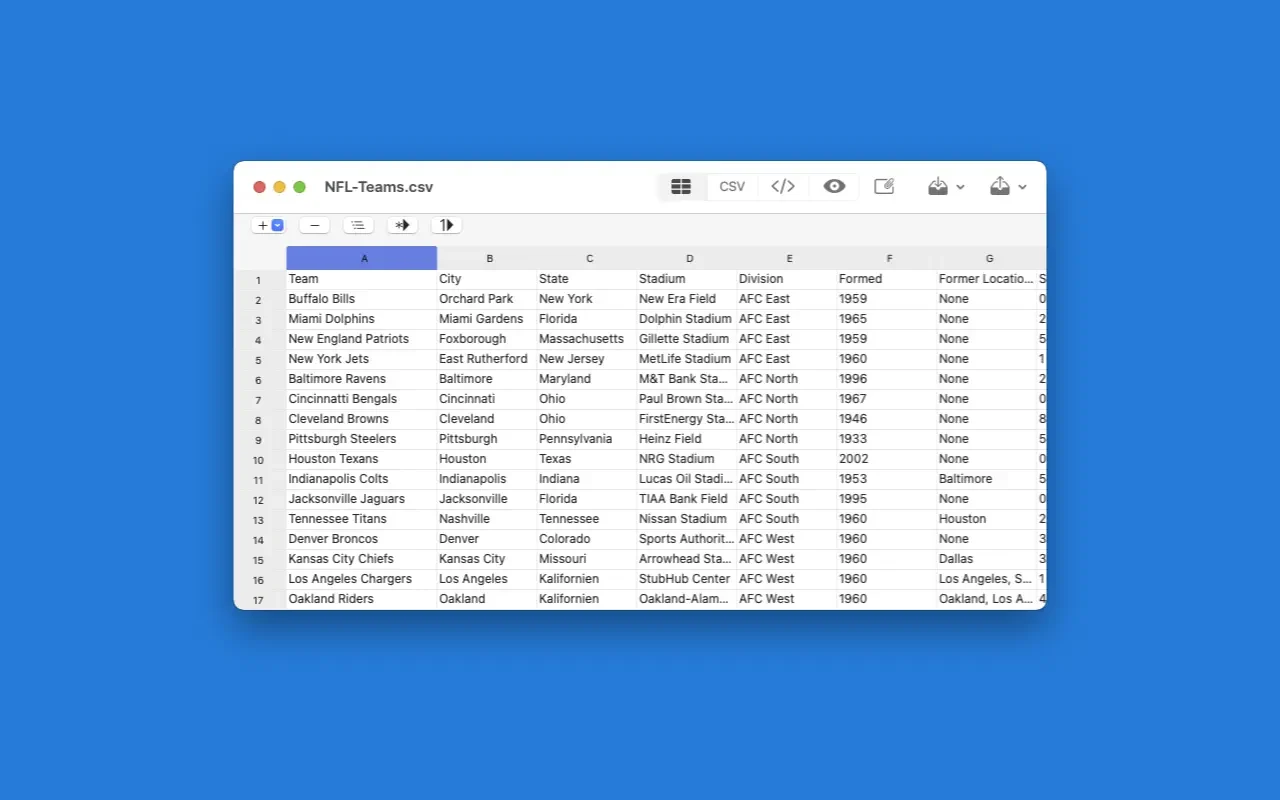Click the number 1 arrow toolbar button
The height and width of the screenshot is (800, 1280).
(446, 226)
